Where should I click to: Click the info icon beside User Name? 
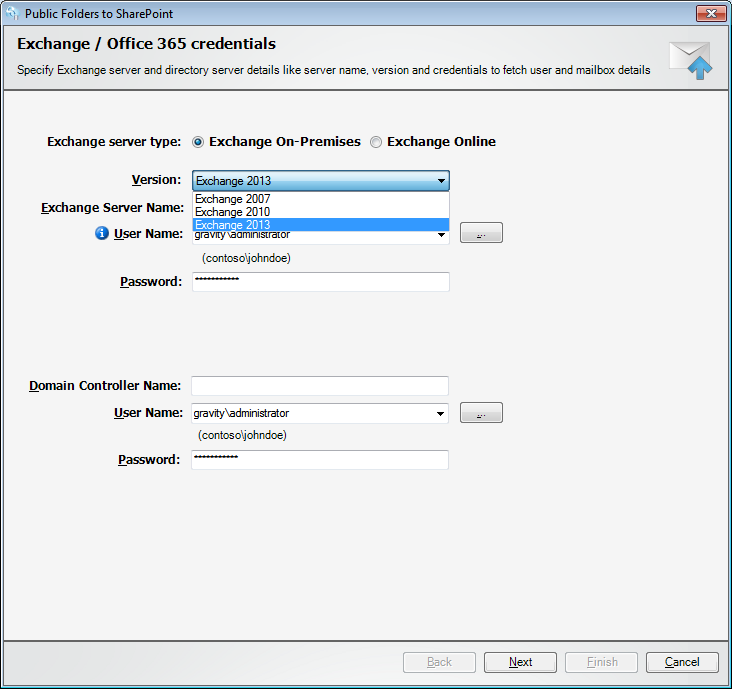click(x=102, y=233)
